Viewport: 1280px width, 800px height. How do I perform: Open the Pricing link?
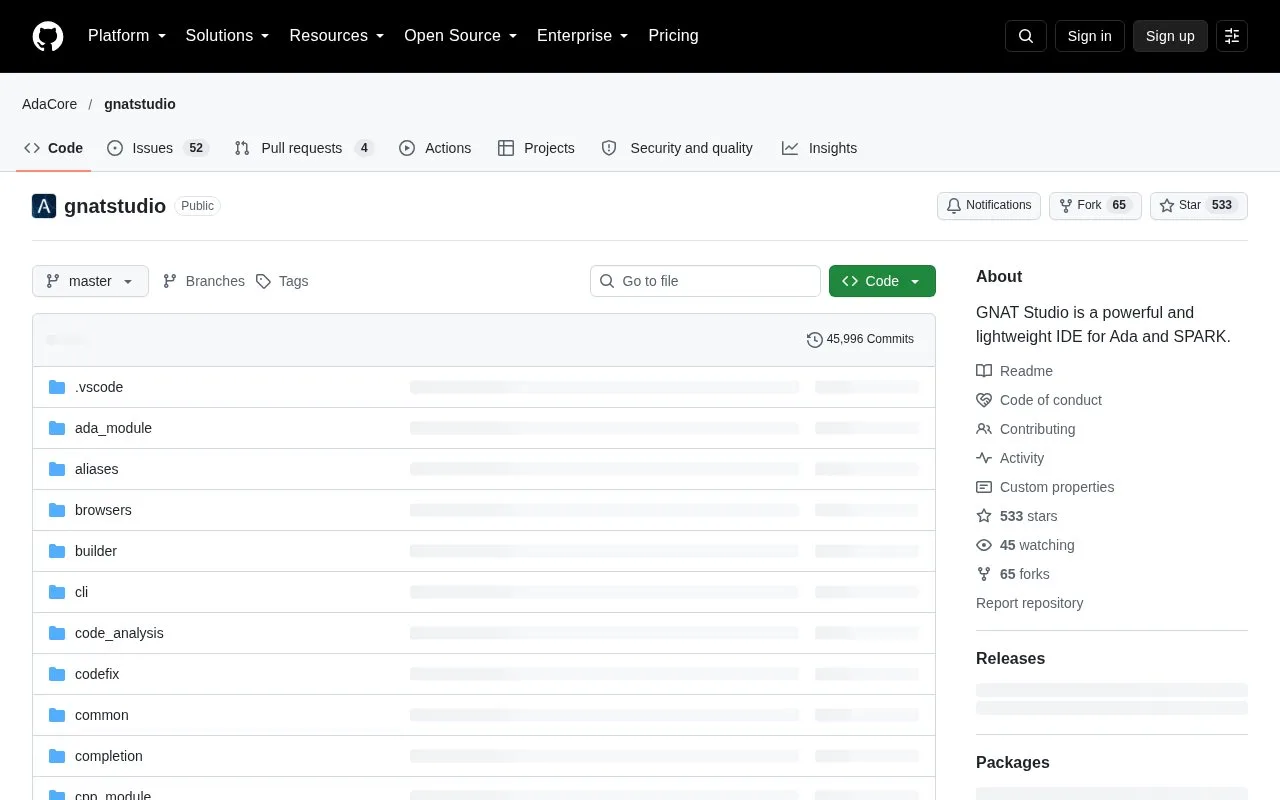[673, 36]
